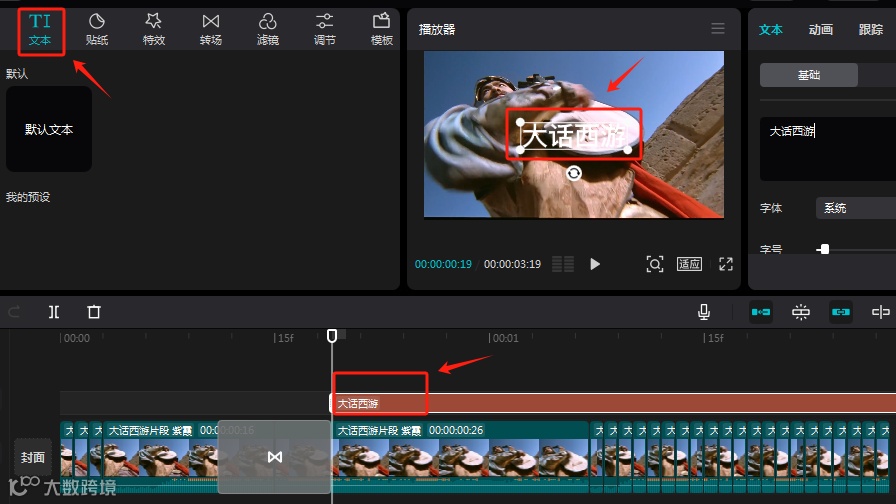Viewport: 896px width, 504px height.
Task: Delete selected clip with trash icon
Action: pyautogui.click(x=94, y=312)
